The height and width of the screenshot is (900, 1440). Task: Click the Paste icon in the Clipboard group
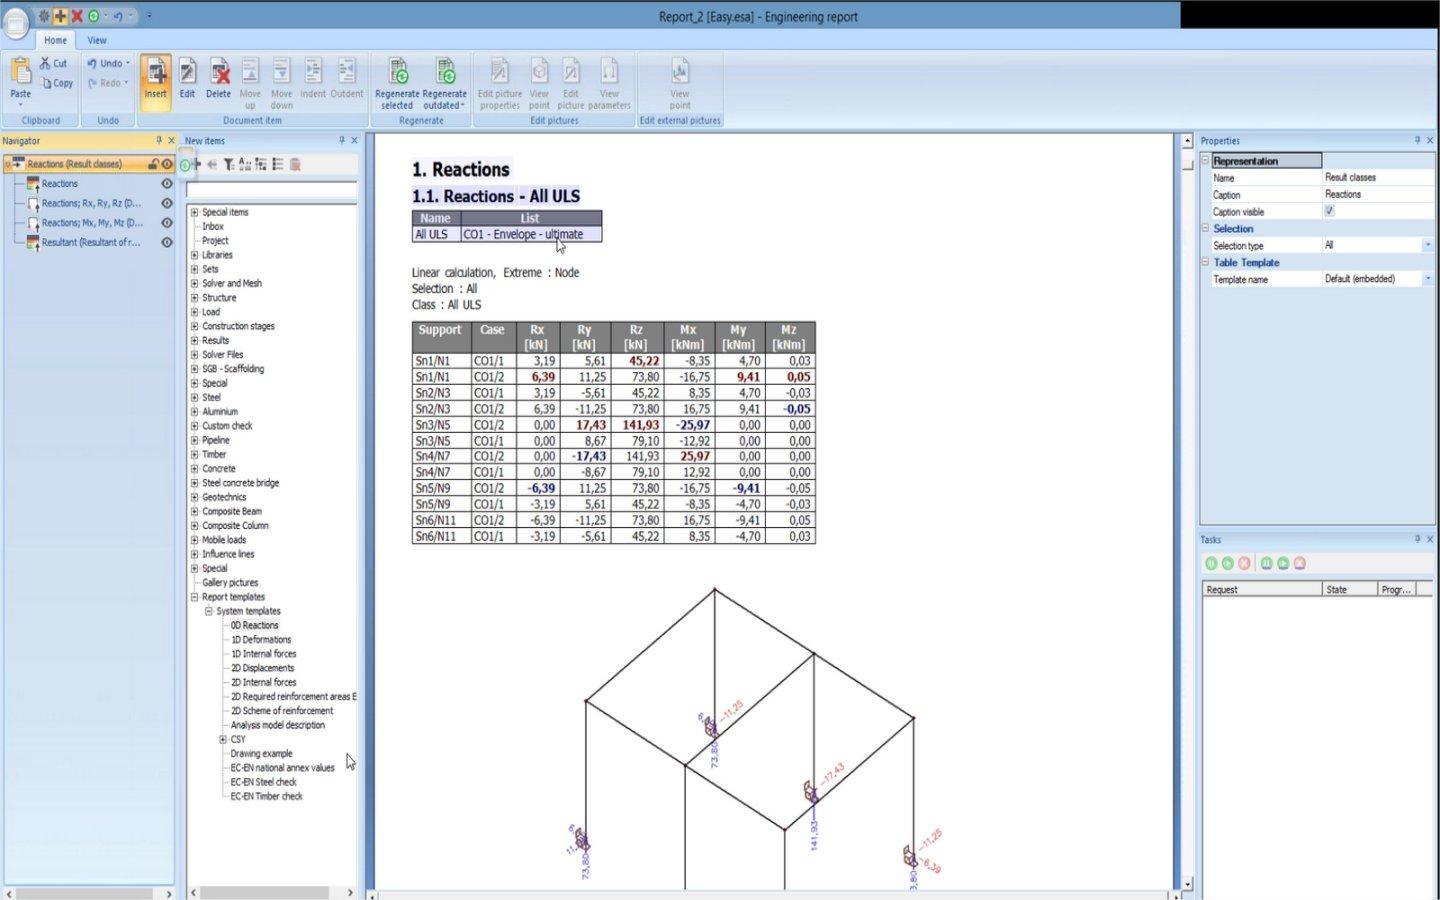click(19, 78)
